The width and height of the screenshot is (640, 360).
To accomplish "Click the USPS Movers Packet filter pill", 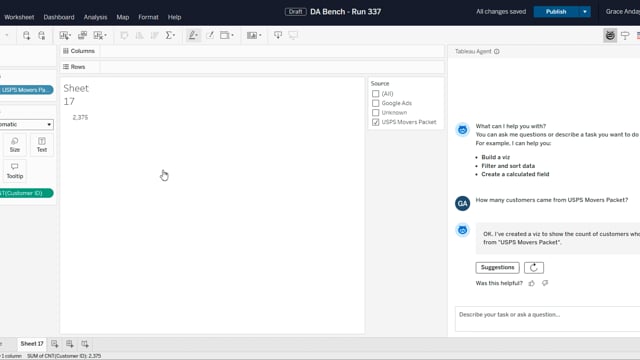I will pyautogui.click(x=26, y=90).
